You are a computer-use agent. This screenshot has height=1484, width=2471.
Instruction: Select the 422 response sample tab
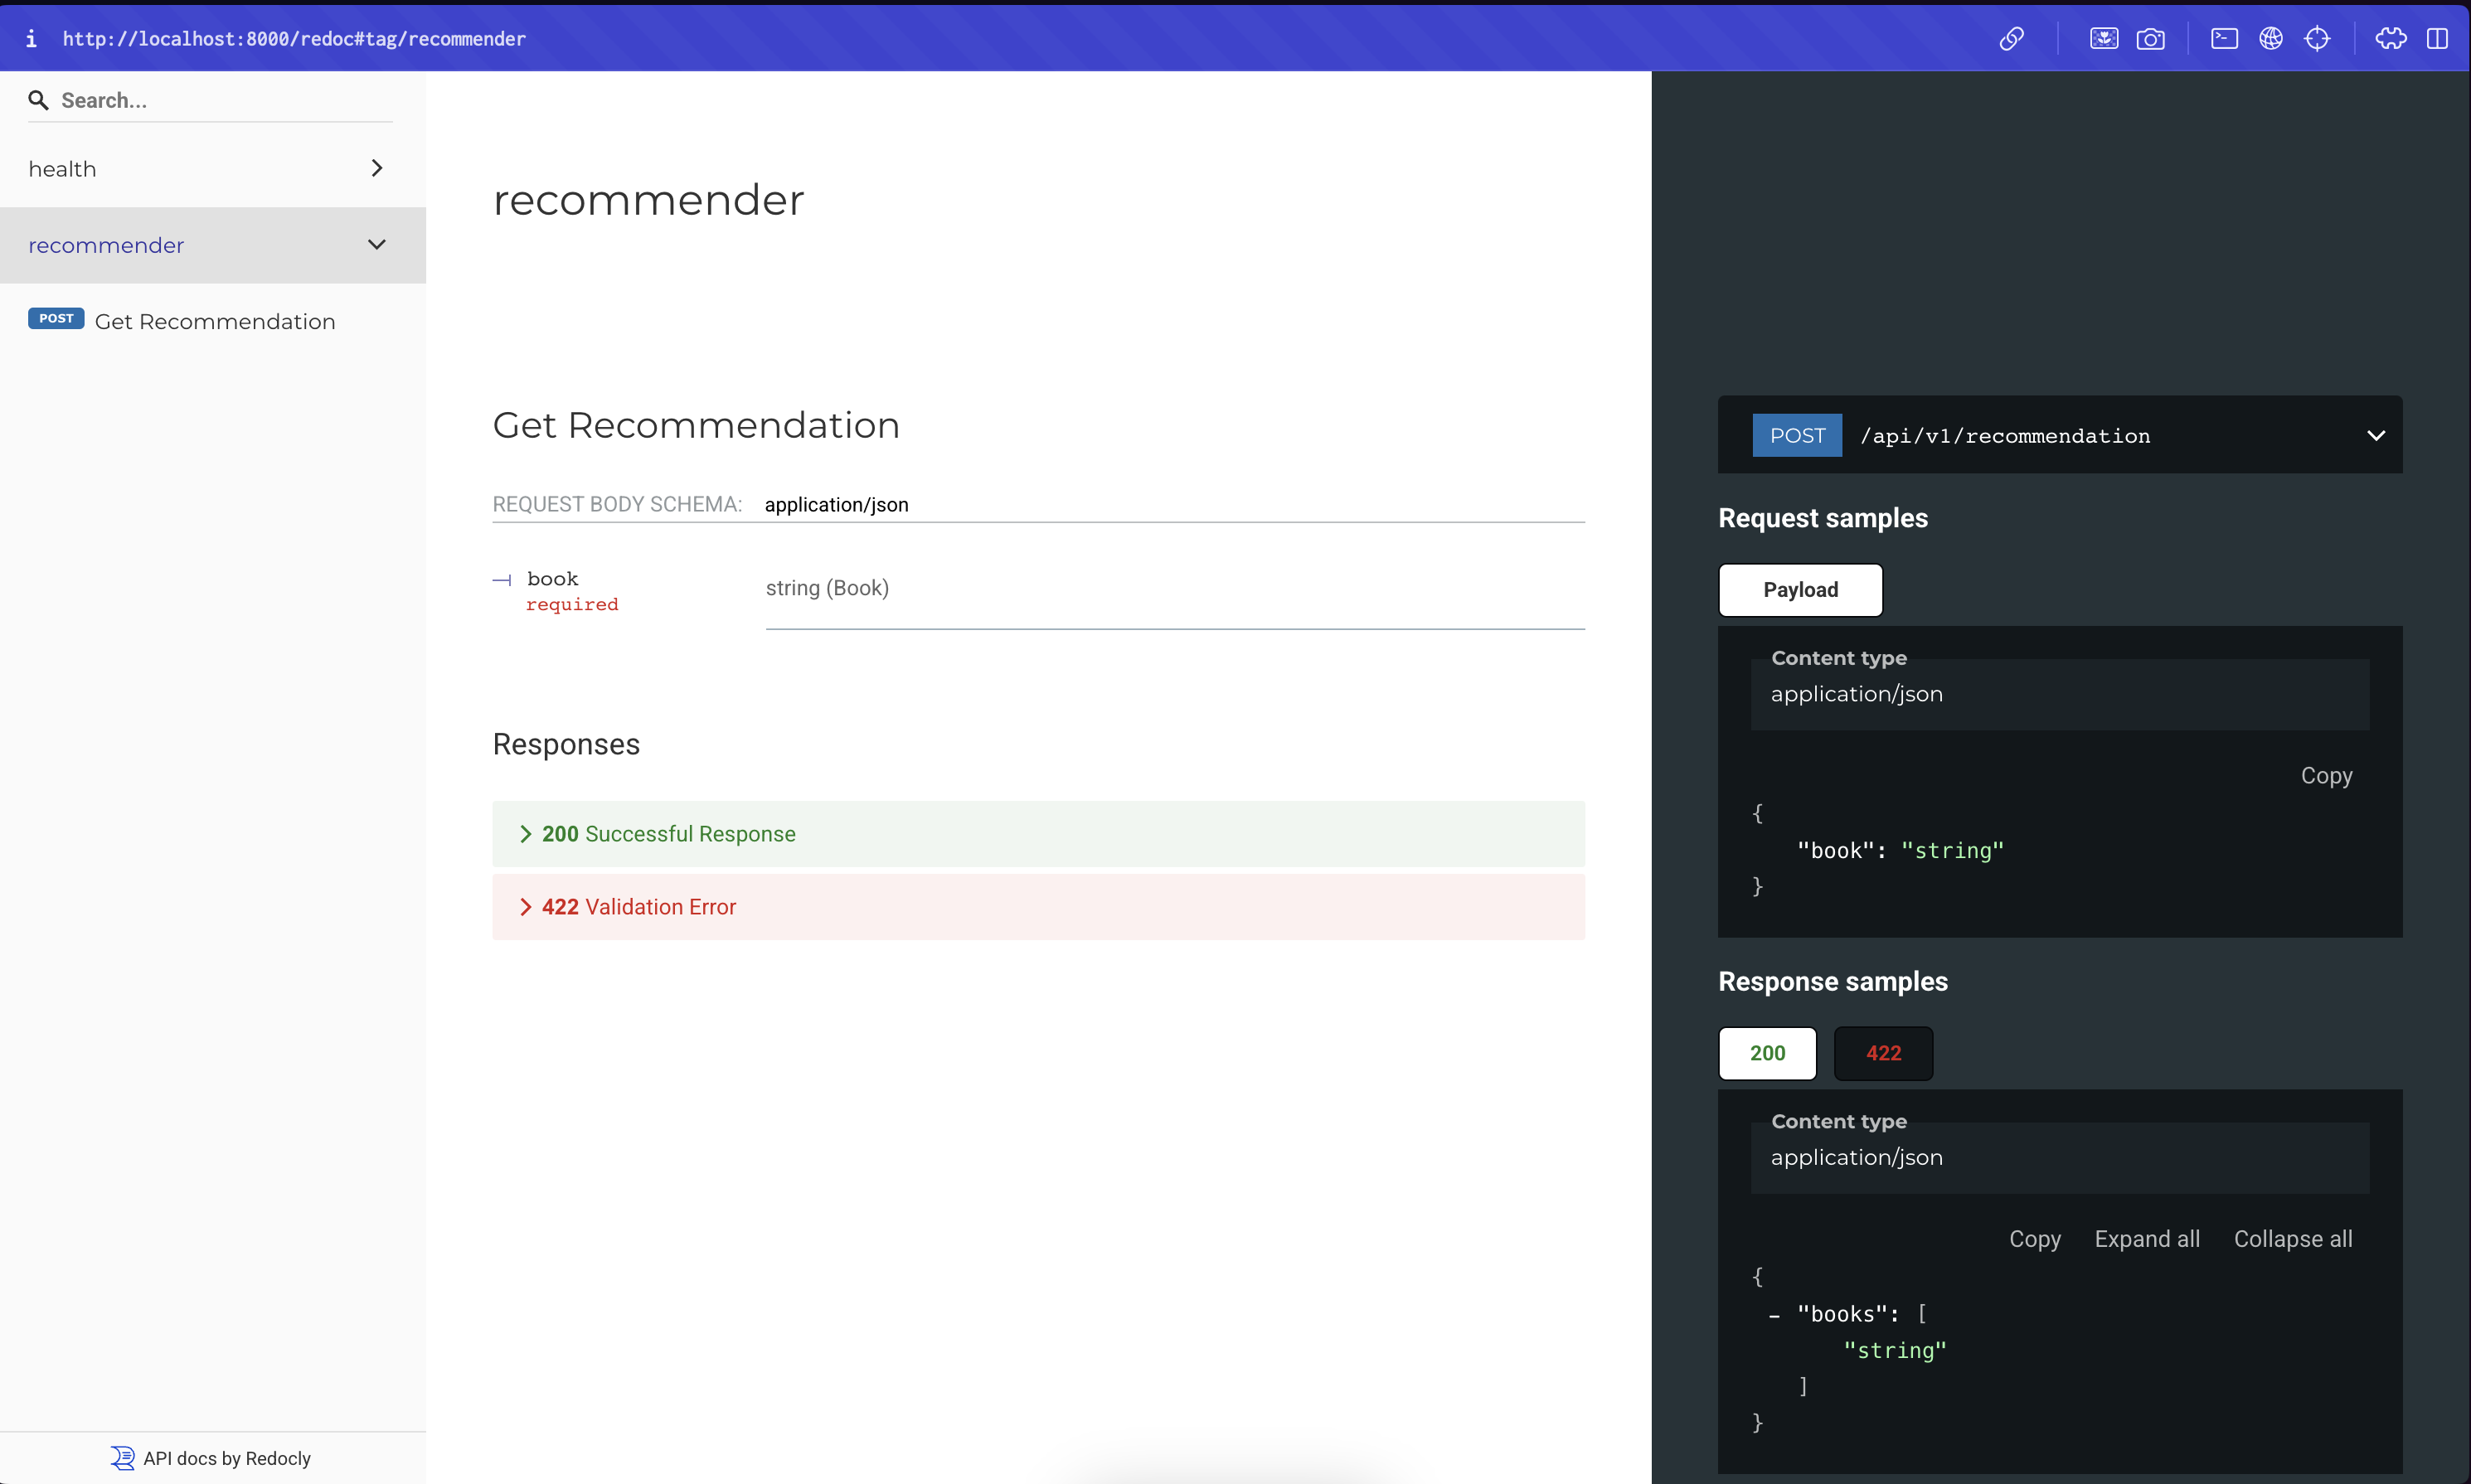(1883, 1053)
